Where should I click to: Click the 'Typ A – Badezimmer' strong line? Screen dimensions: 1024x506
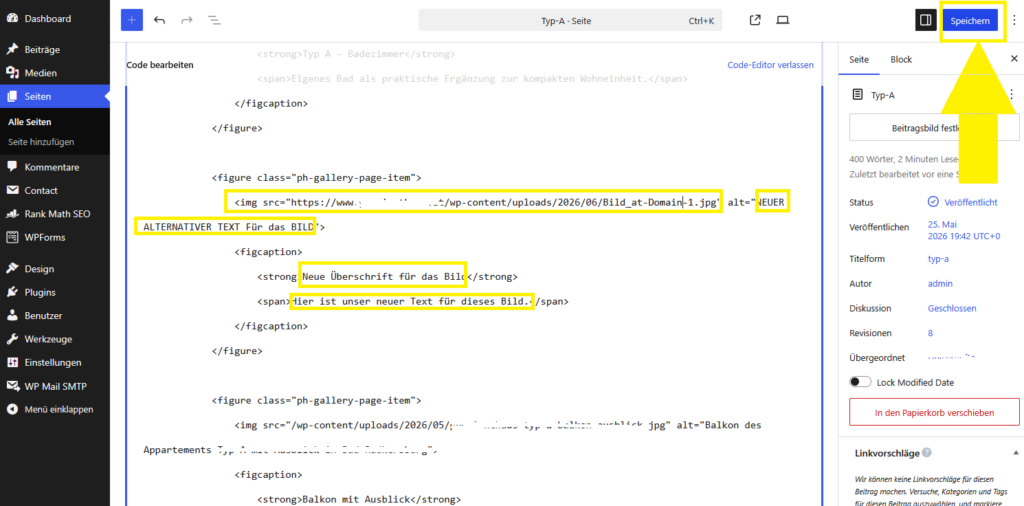[x=356, y=54]
